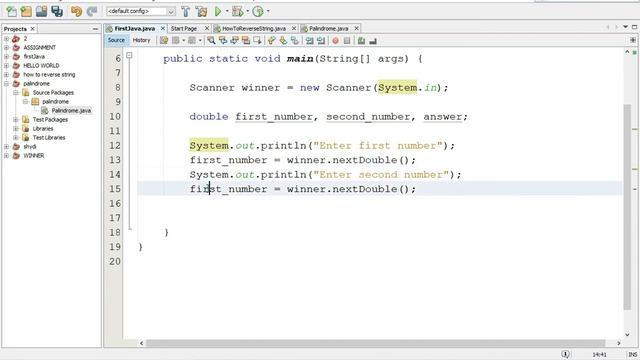Close the Palindrome.java tab
This screenshot has width=640, height=360.
[356, 28]
